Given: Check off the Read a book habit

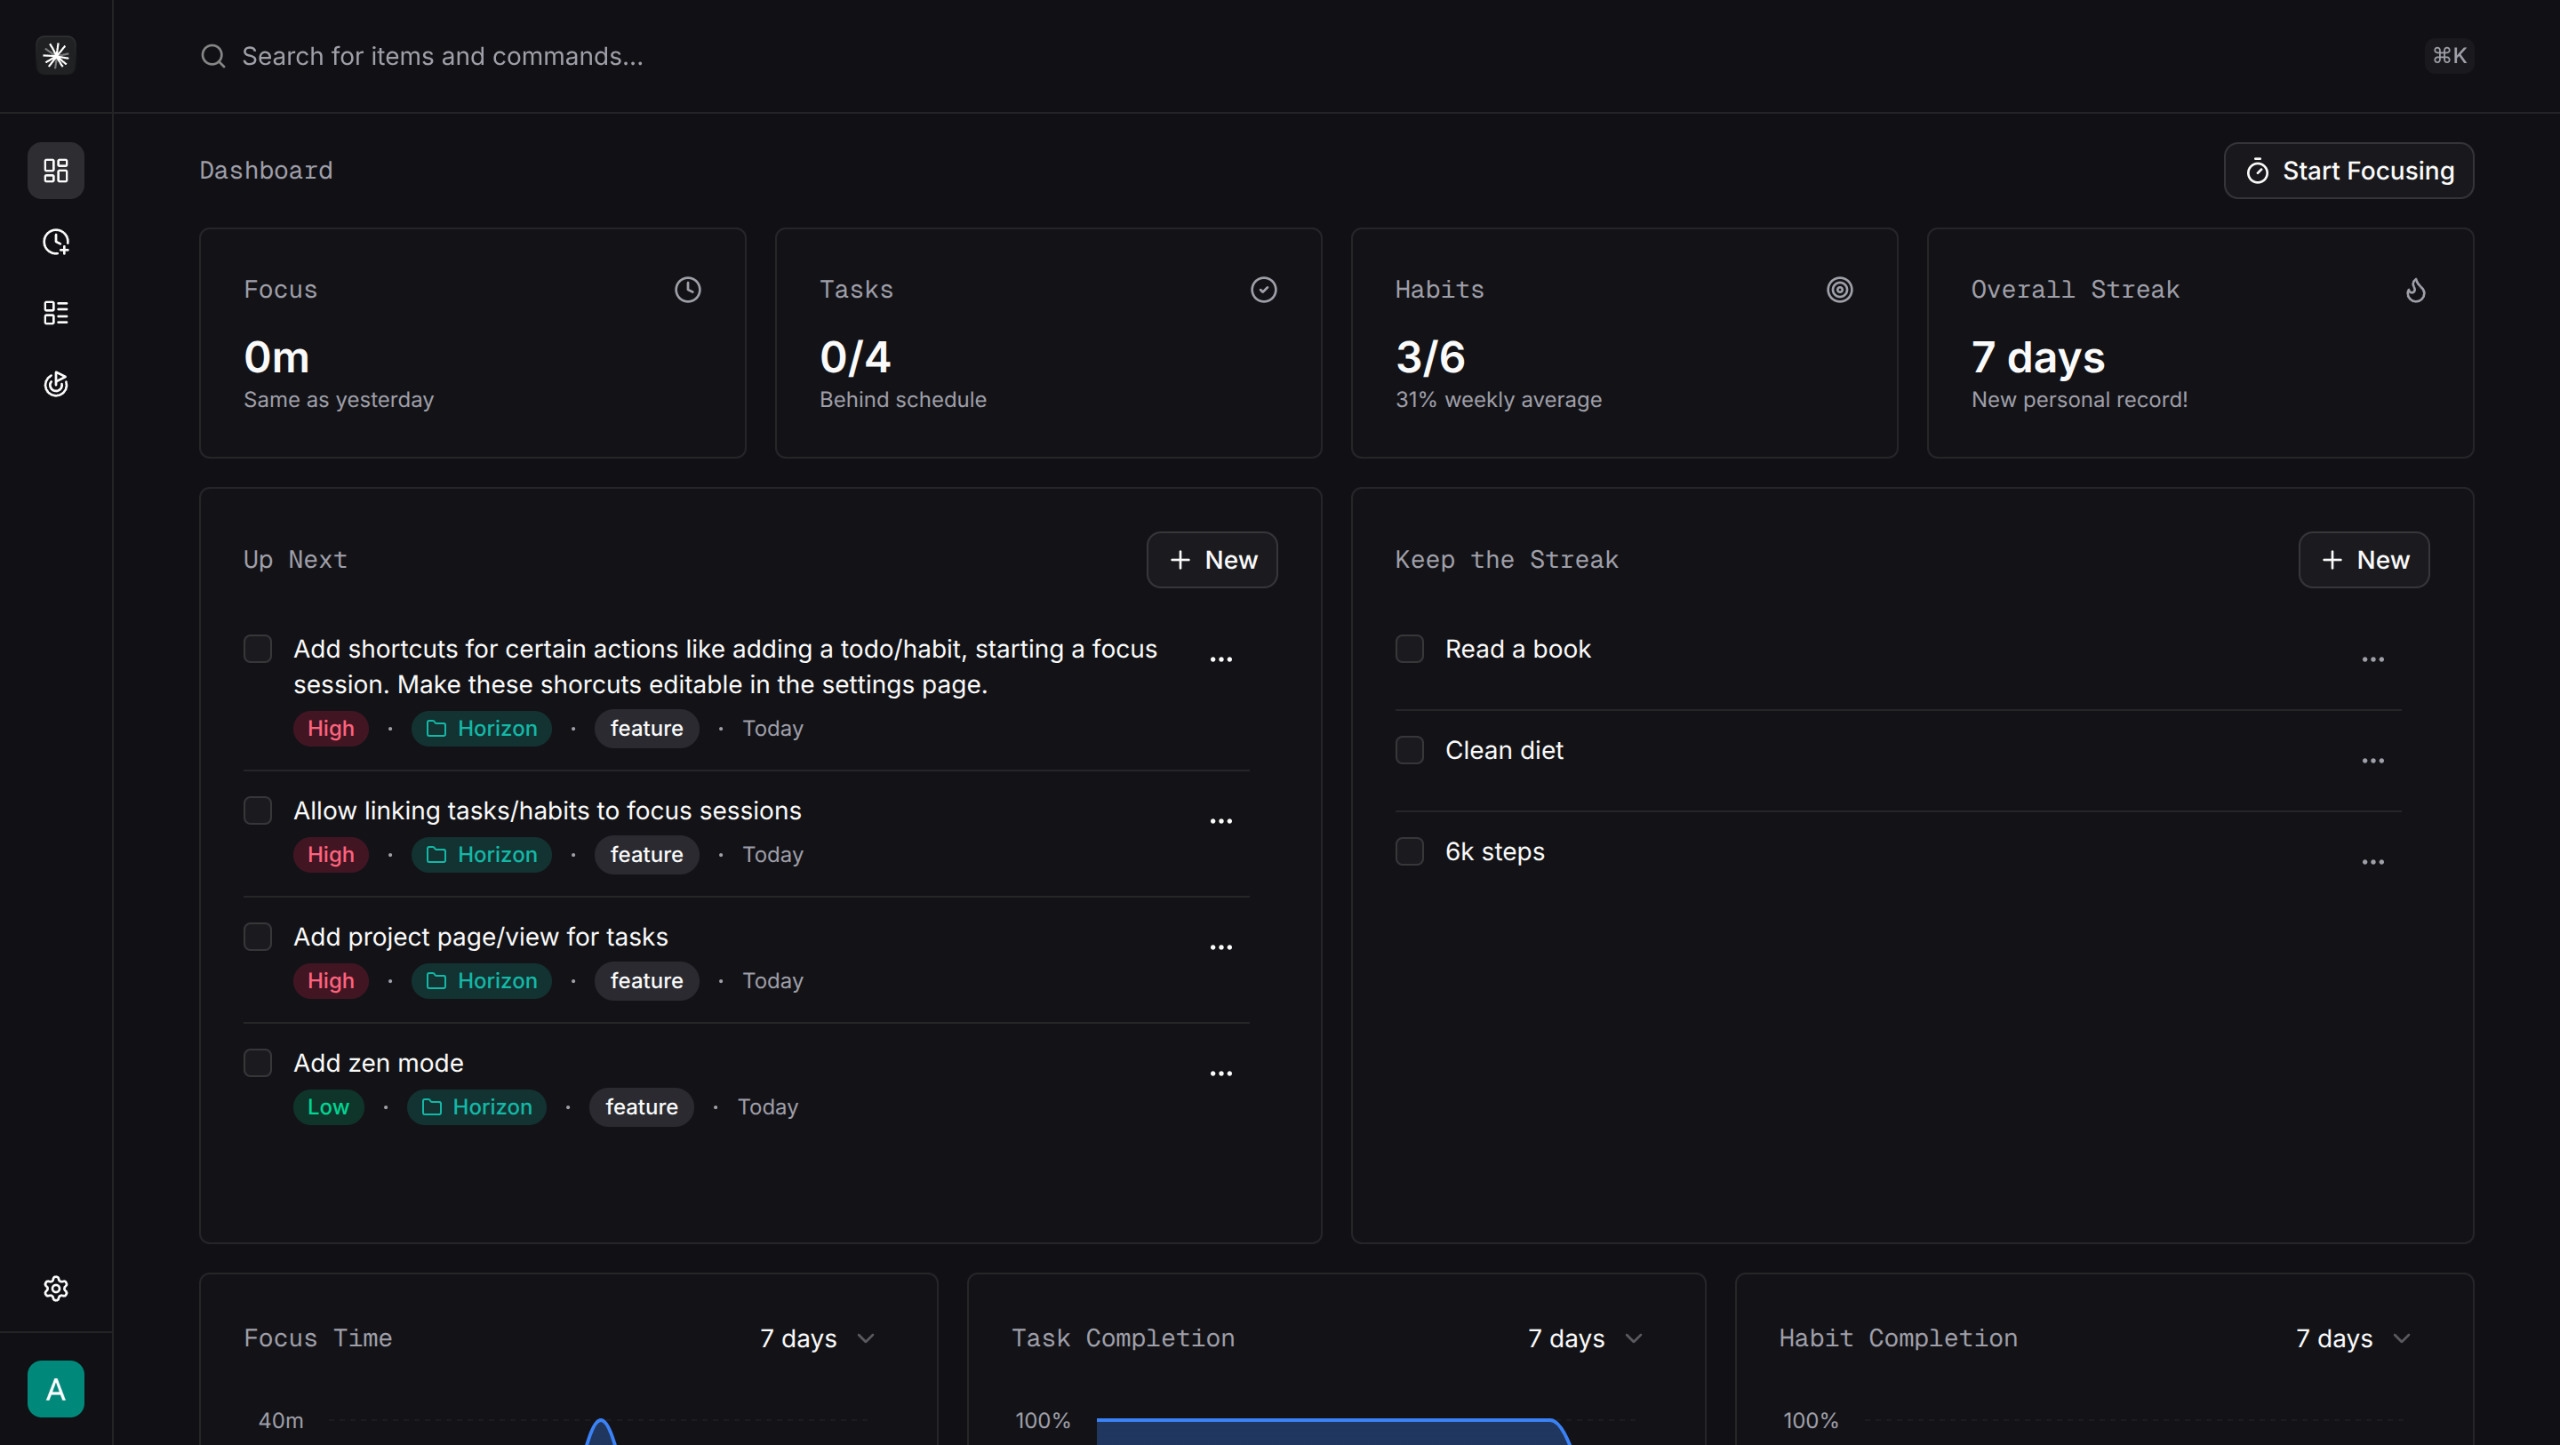Looking at the screenshot, I should point(1409,648).
